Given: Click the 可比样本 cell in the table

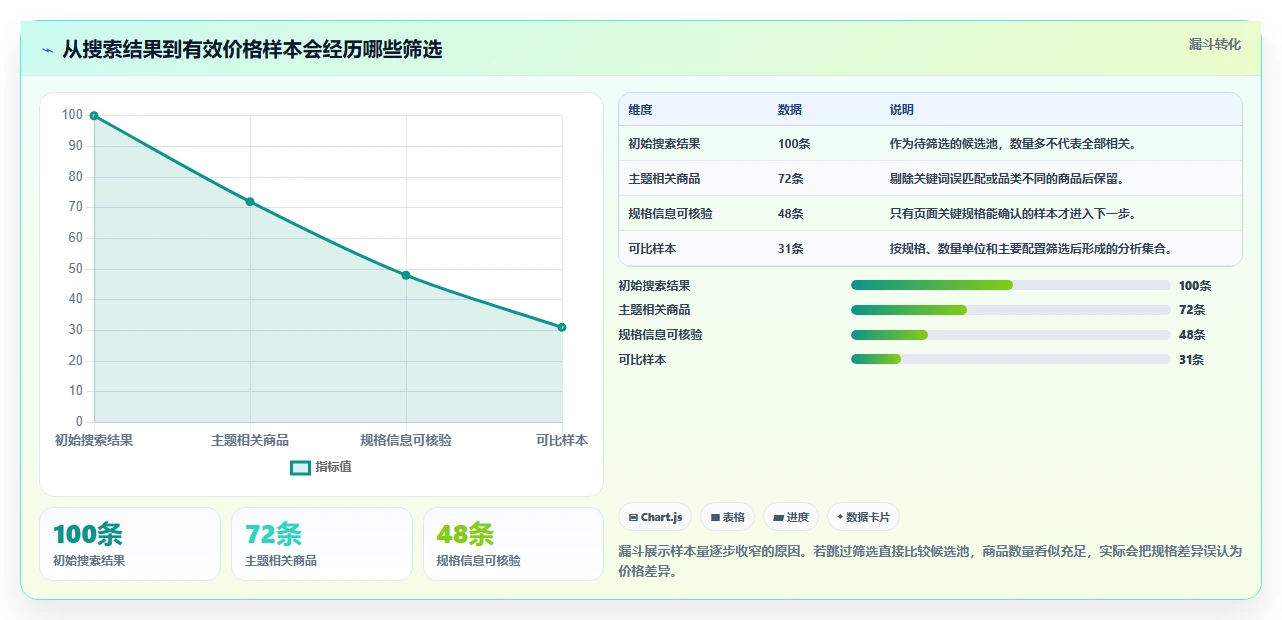Looking at the screenshot, I should pyautogui.click(x=652, y=249).
